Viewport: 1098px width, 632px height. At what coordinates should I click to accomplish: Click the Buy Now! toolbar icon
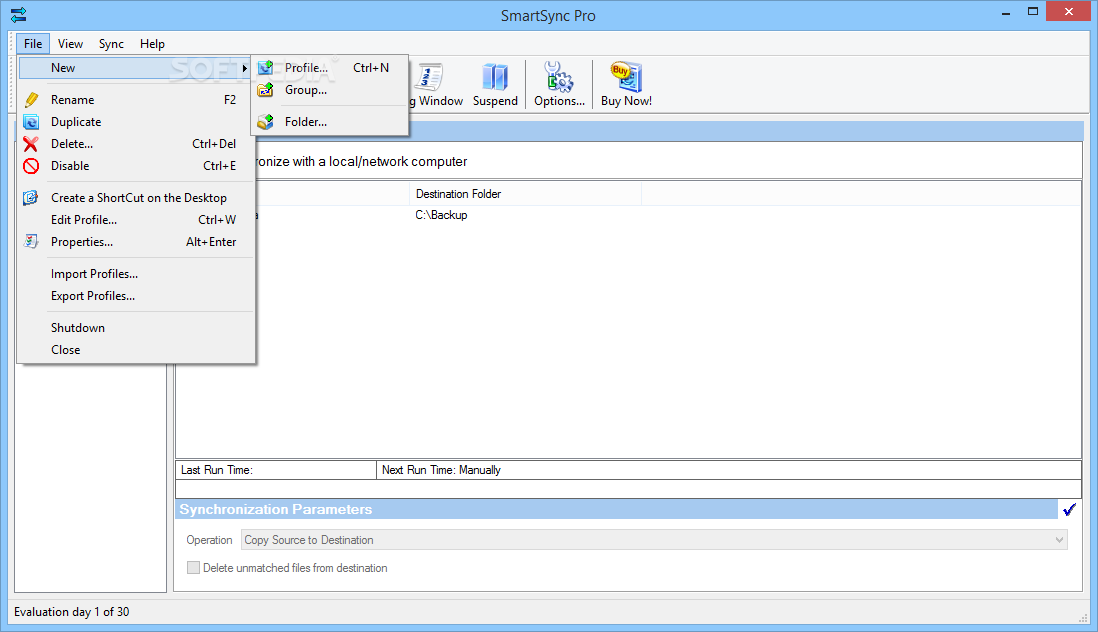(626, 77)
